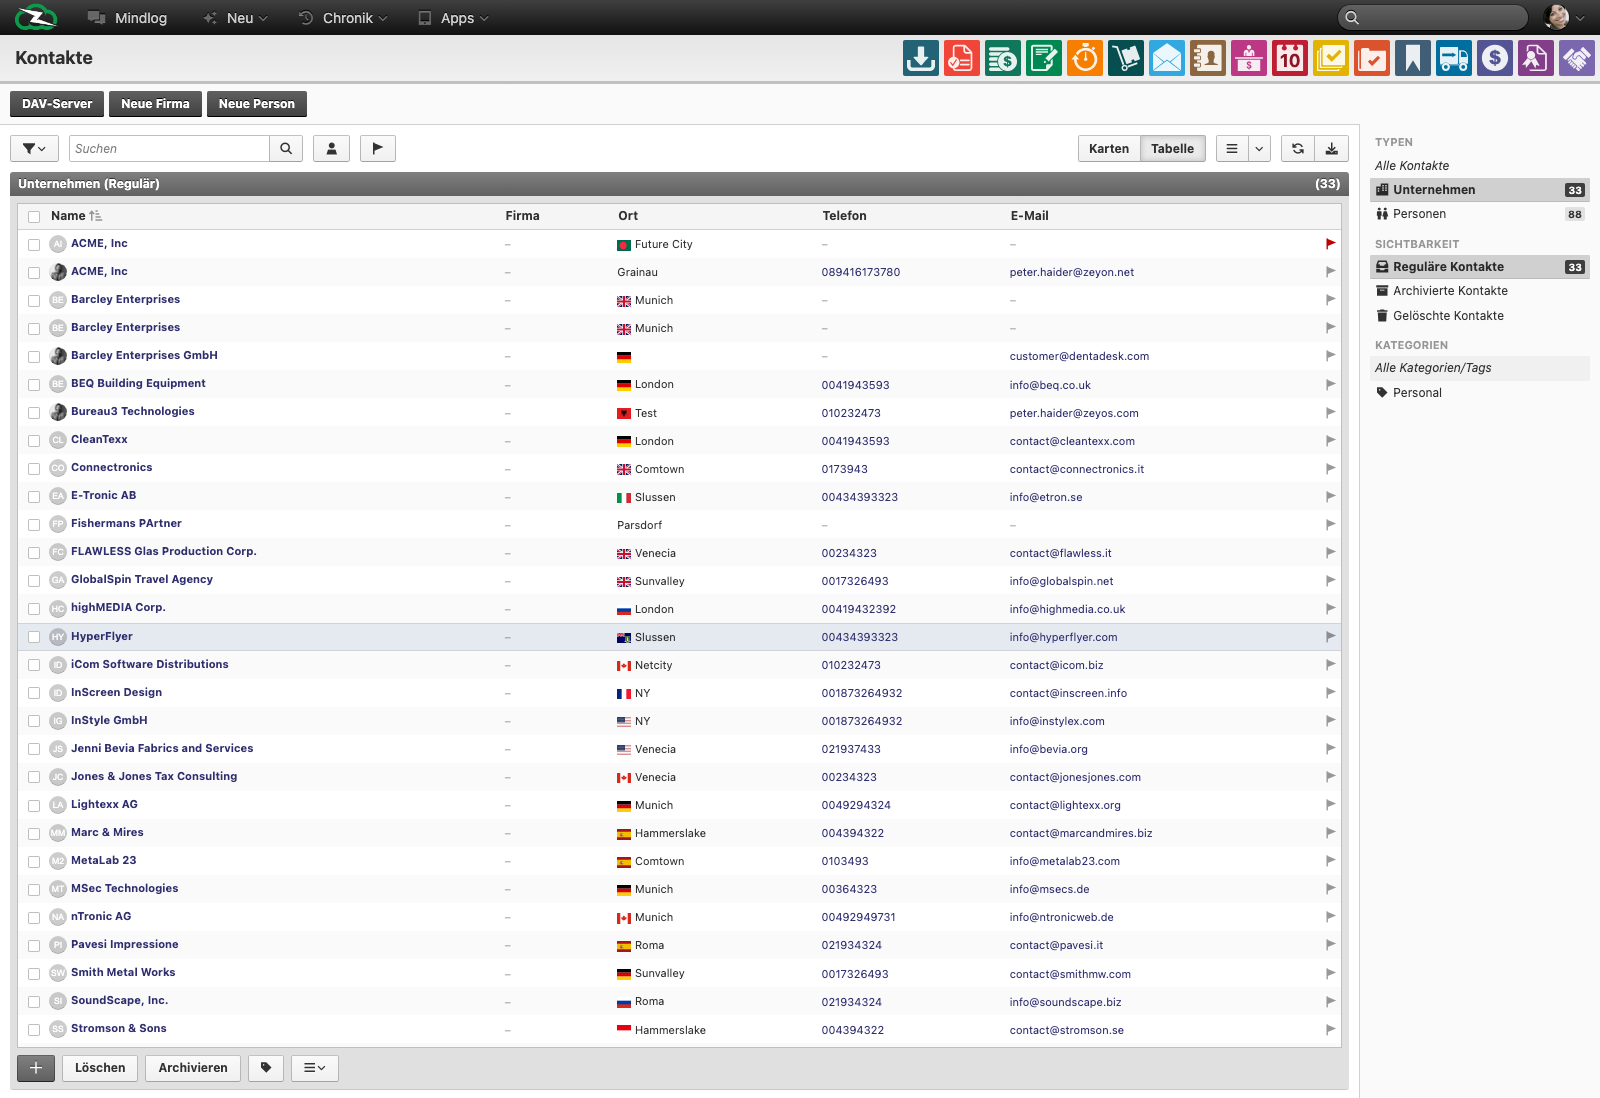The height and width of the screenshot is (1098, 1600).
Task: Select the MetaLab 23 checkbox
Action: coord(34,861)
